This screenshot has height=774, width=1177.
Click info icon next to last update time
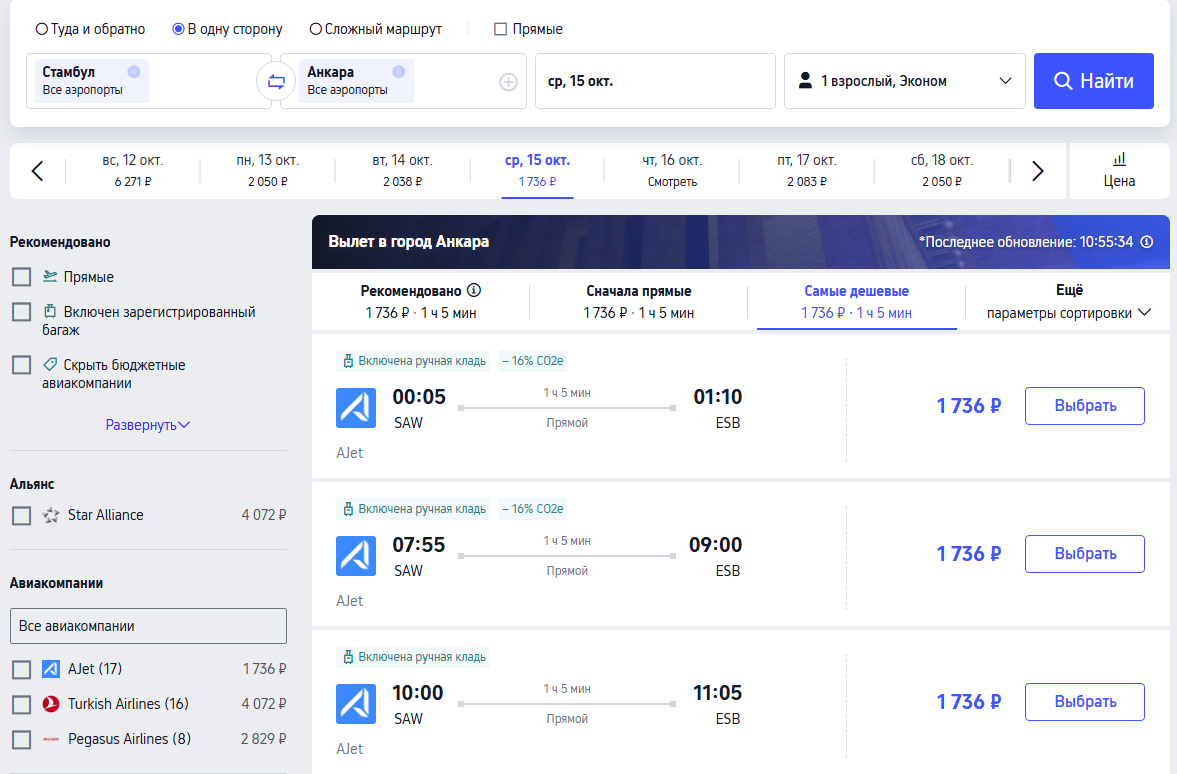pyautogui.click(x=1147, y=242)
